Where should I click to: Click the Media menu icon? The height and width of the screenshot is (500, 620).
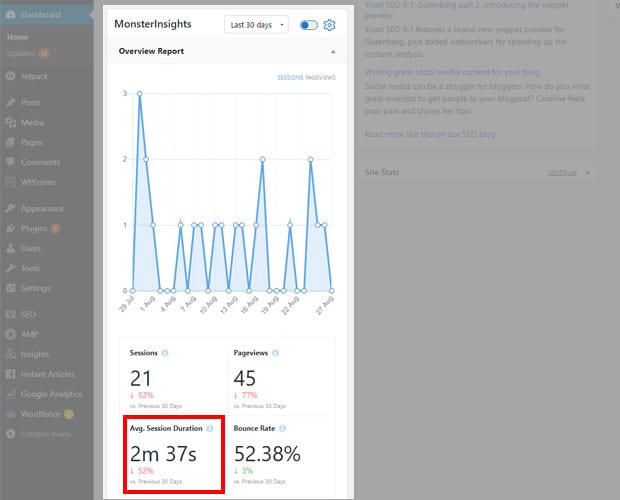tap(11, 123)
